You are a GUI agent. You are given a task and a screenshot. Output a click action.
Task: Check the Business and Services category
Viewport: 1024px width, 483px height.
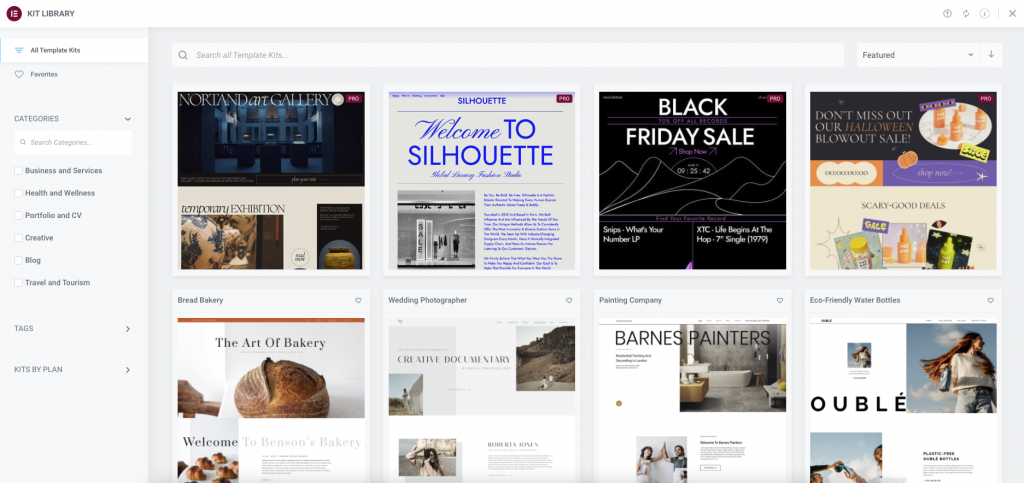point(19,171)
